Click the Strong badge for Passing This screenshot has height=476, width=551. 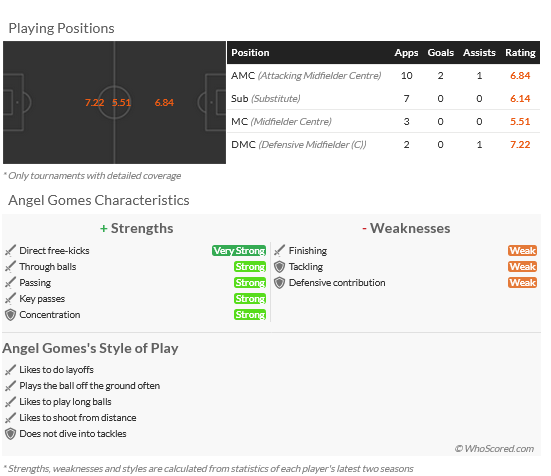[x=250, y=282]
